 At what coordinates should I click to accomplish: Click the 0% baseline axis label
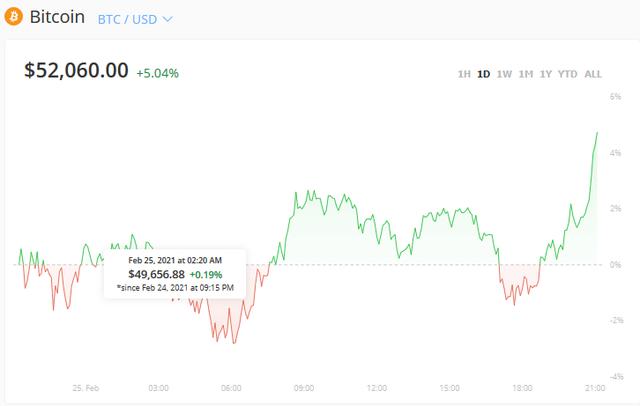(x=617, y=264)
